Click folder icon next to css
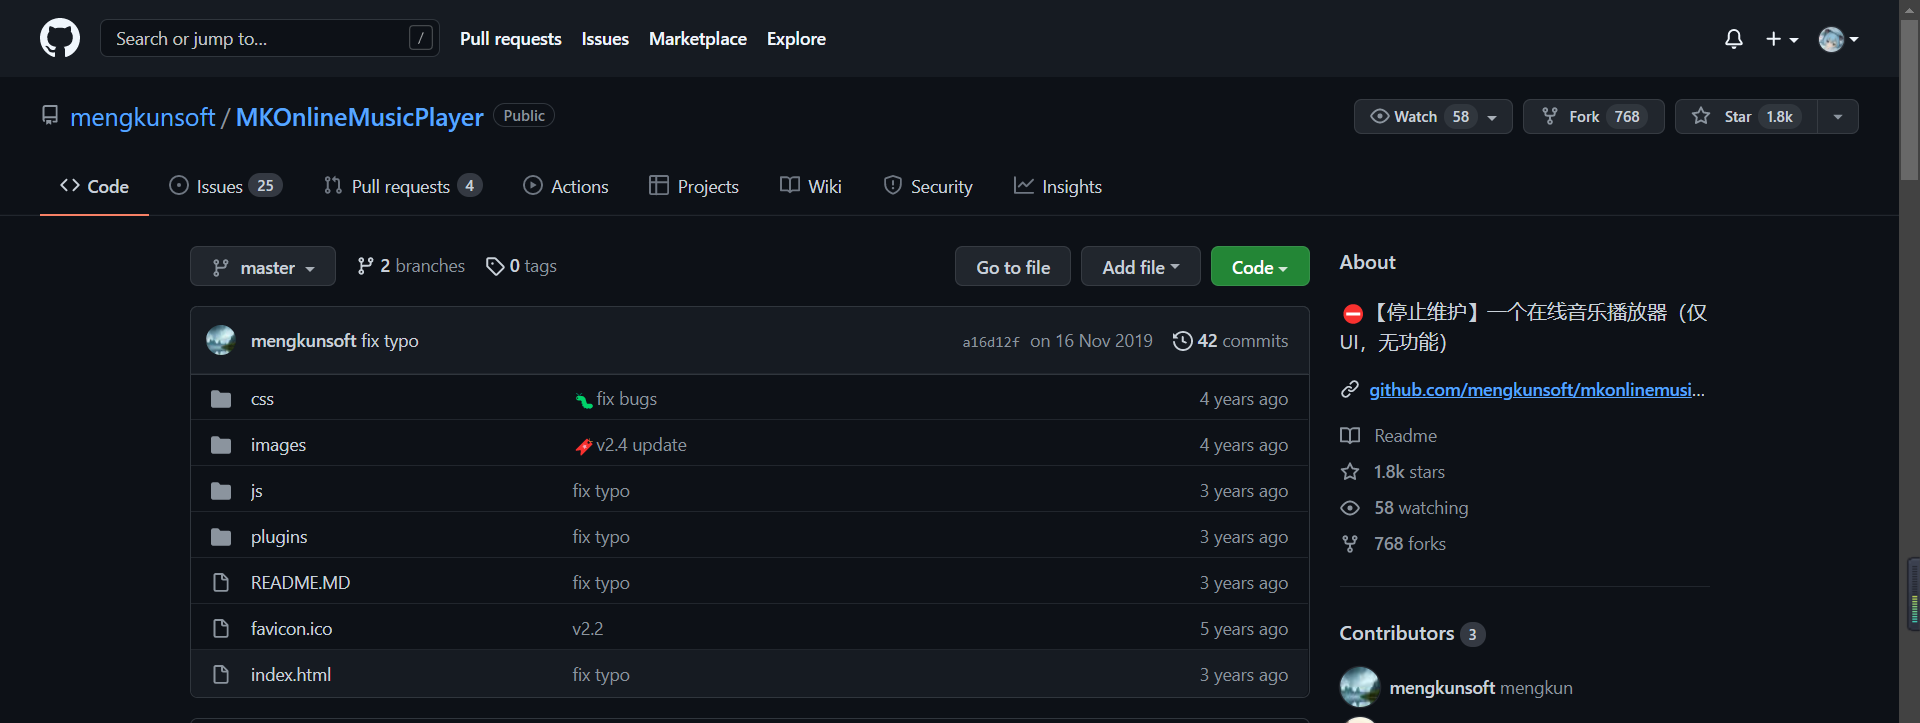The height and width of the screenshot is (723, 1920). (221, 399)
